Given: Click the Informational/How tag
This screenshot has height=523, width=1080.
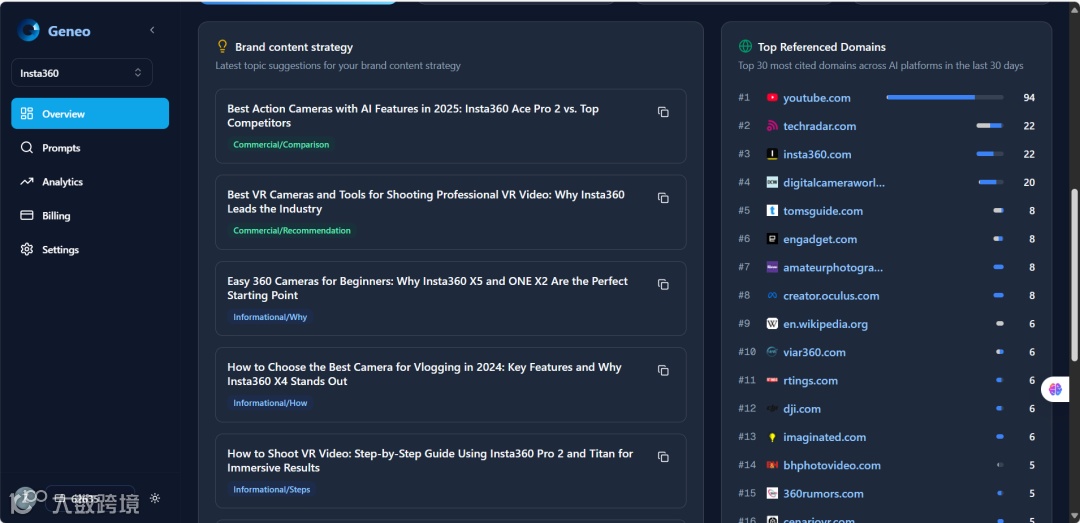Looking at the screenshot, I should pyautogui.click(x=270, y=403).
